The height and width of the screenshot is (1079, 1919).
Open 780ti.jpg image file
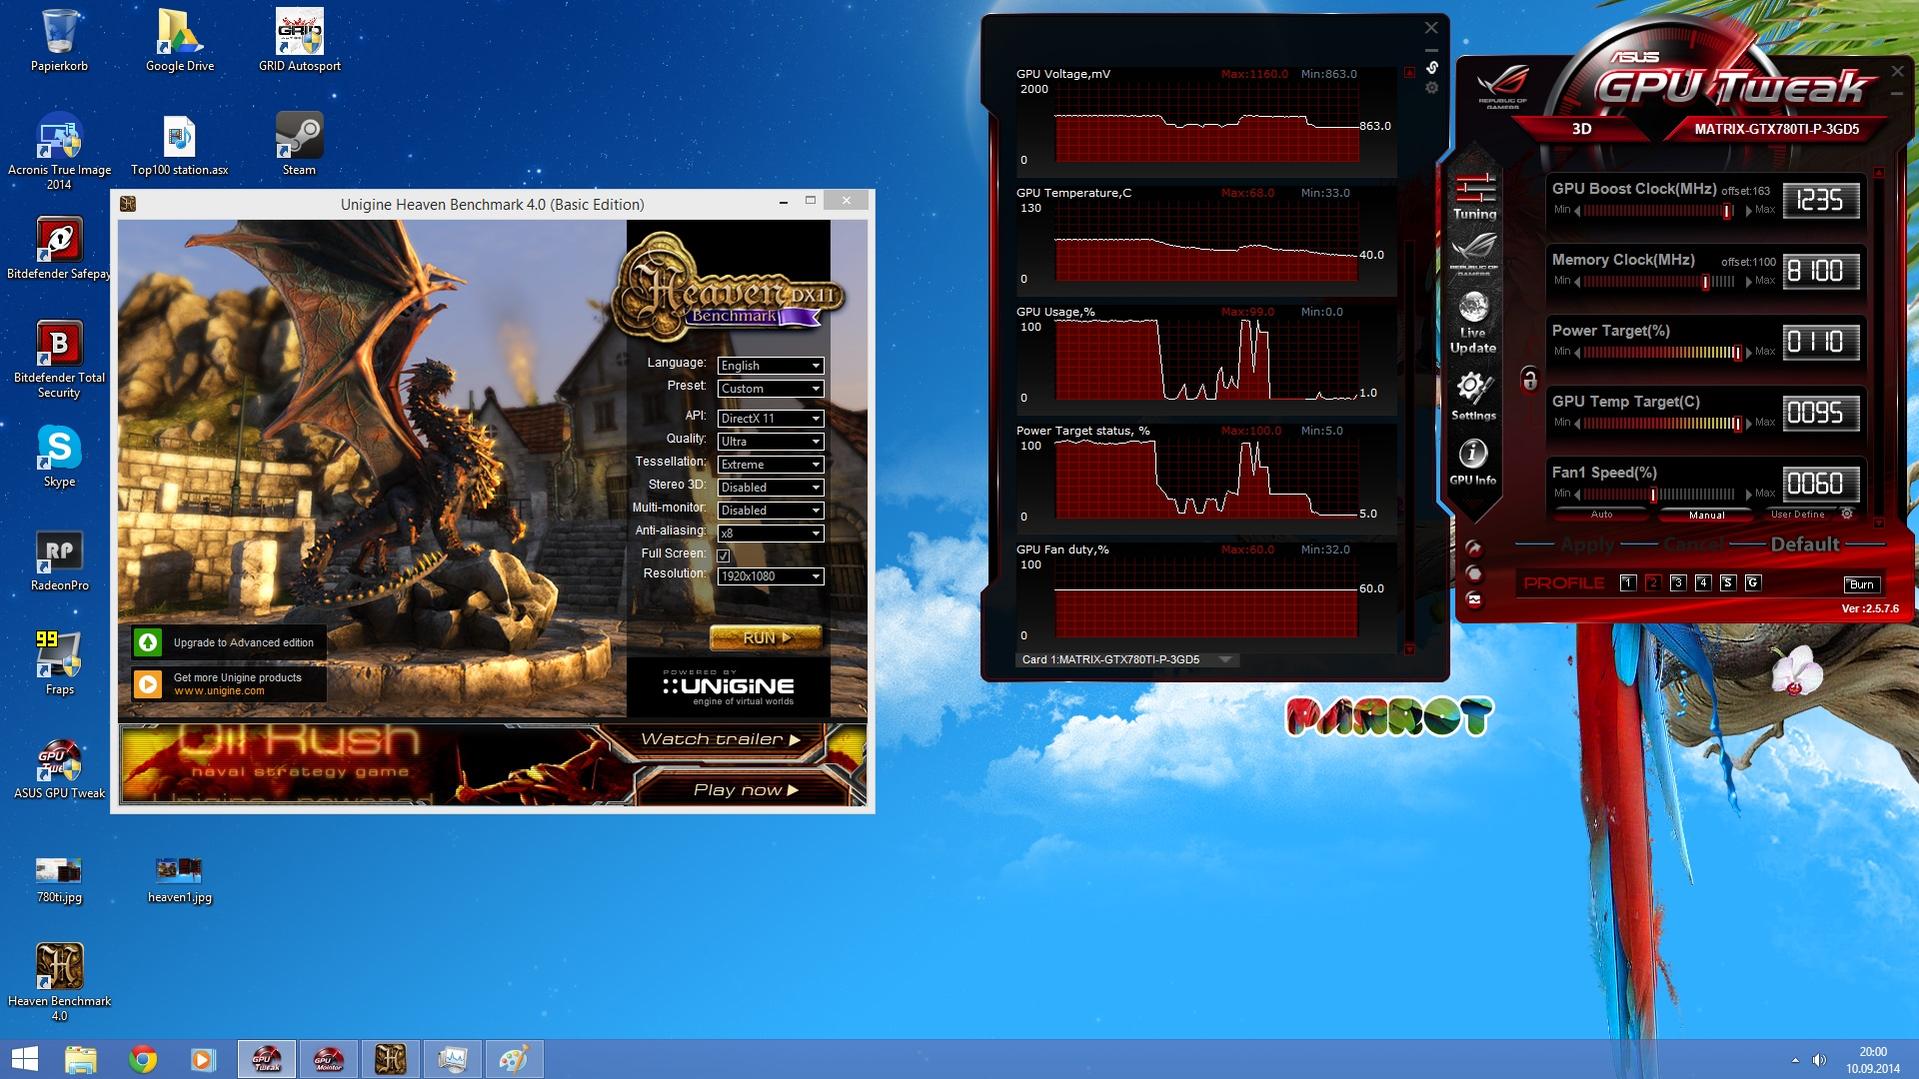[x=59, y=879]
